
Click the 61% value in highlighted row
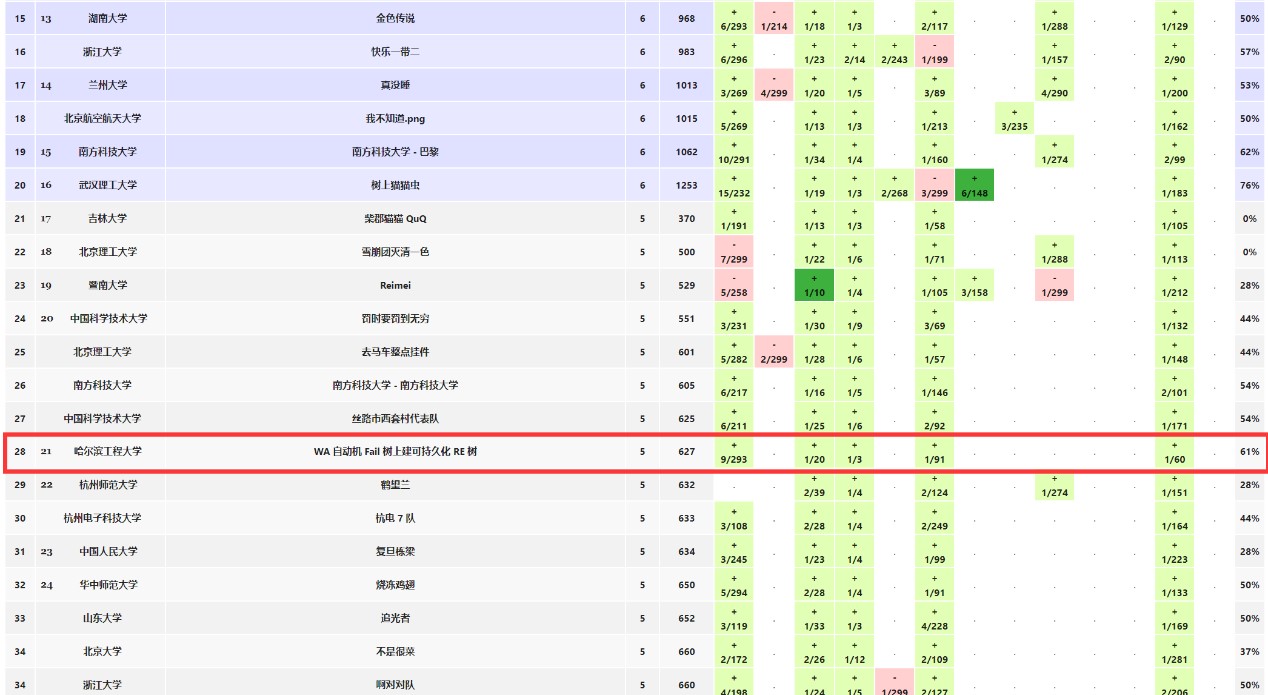[1249, 452]
